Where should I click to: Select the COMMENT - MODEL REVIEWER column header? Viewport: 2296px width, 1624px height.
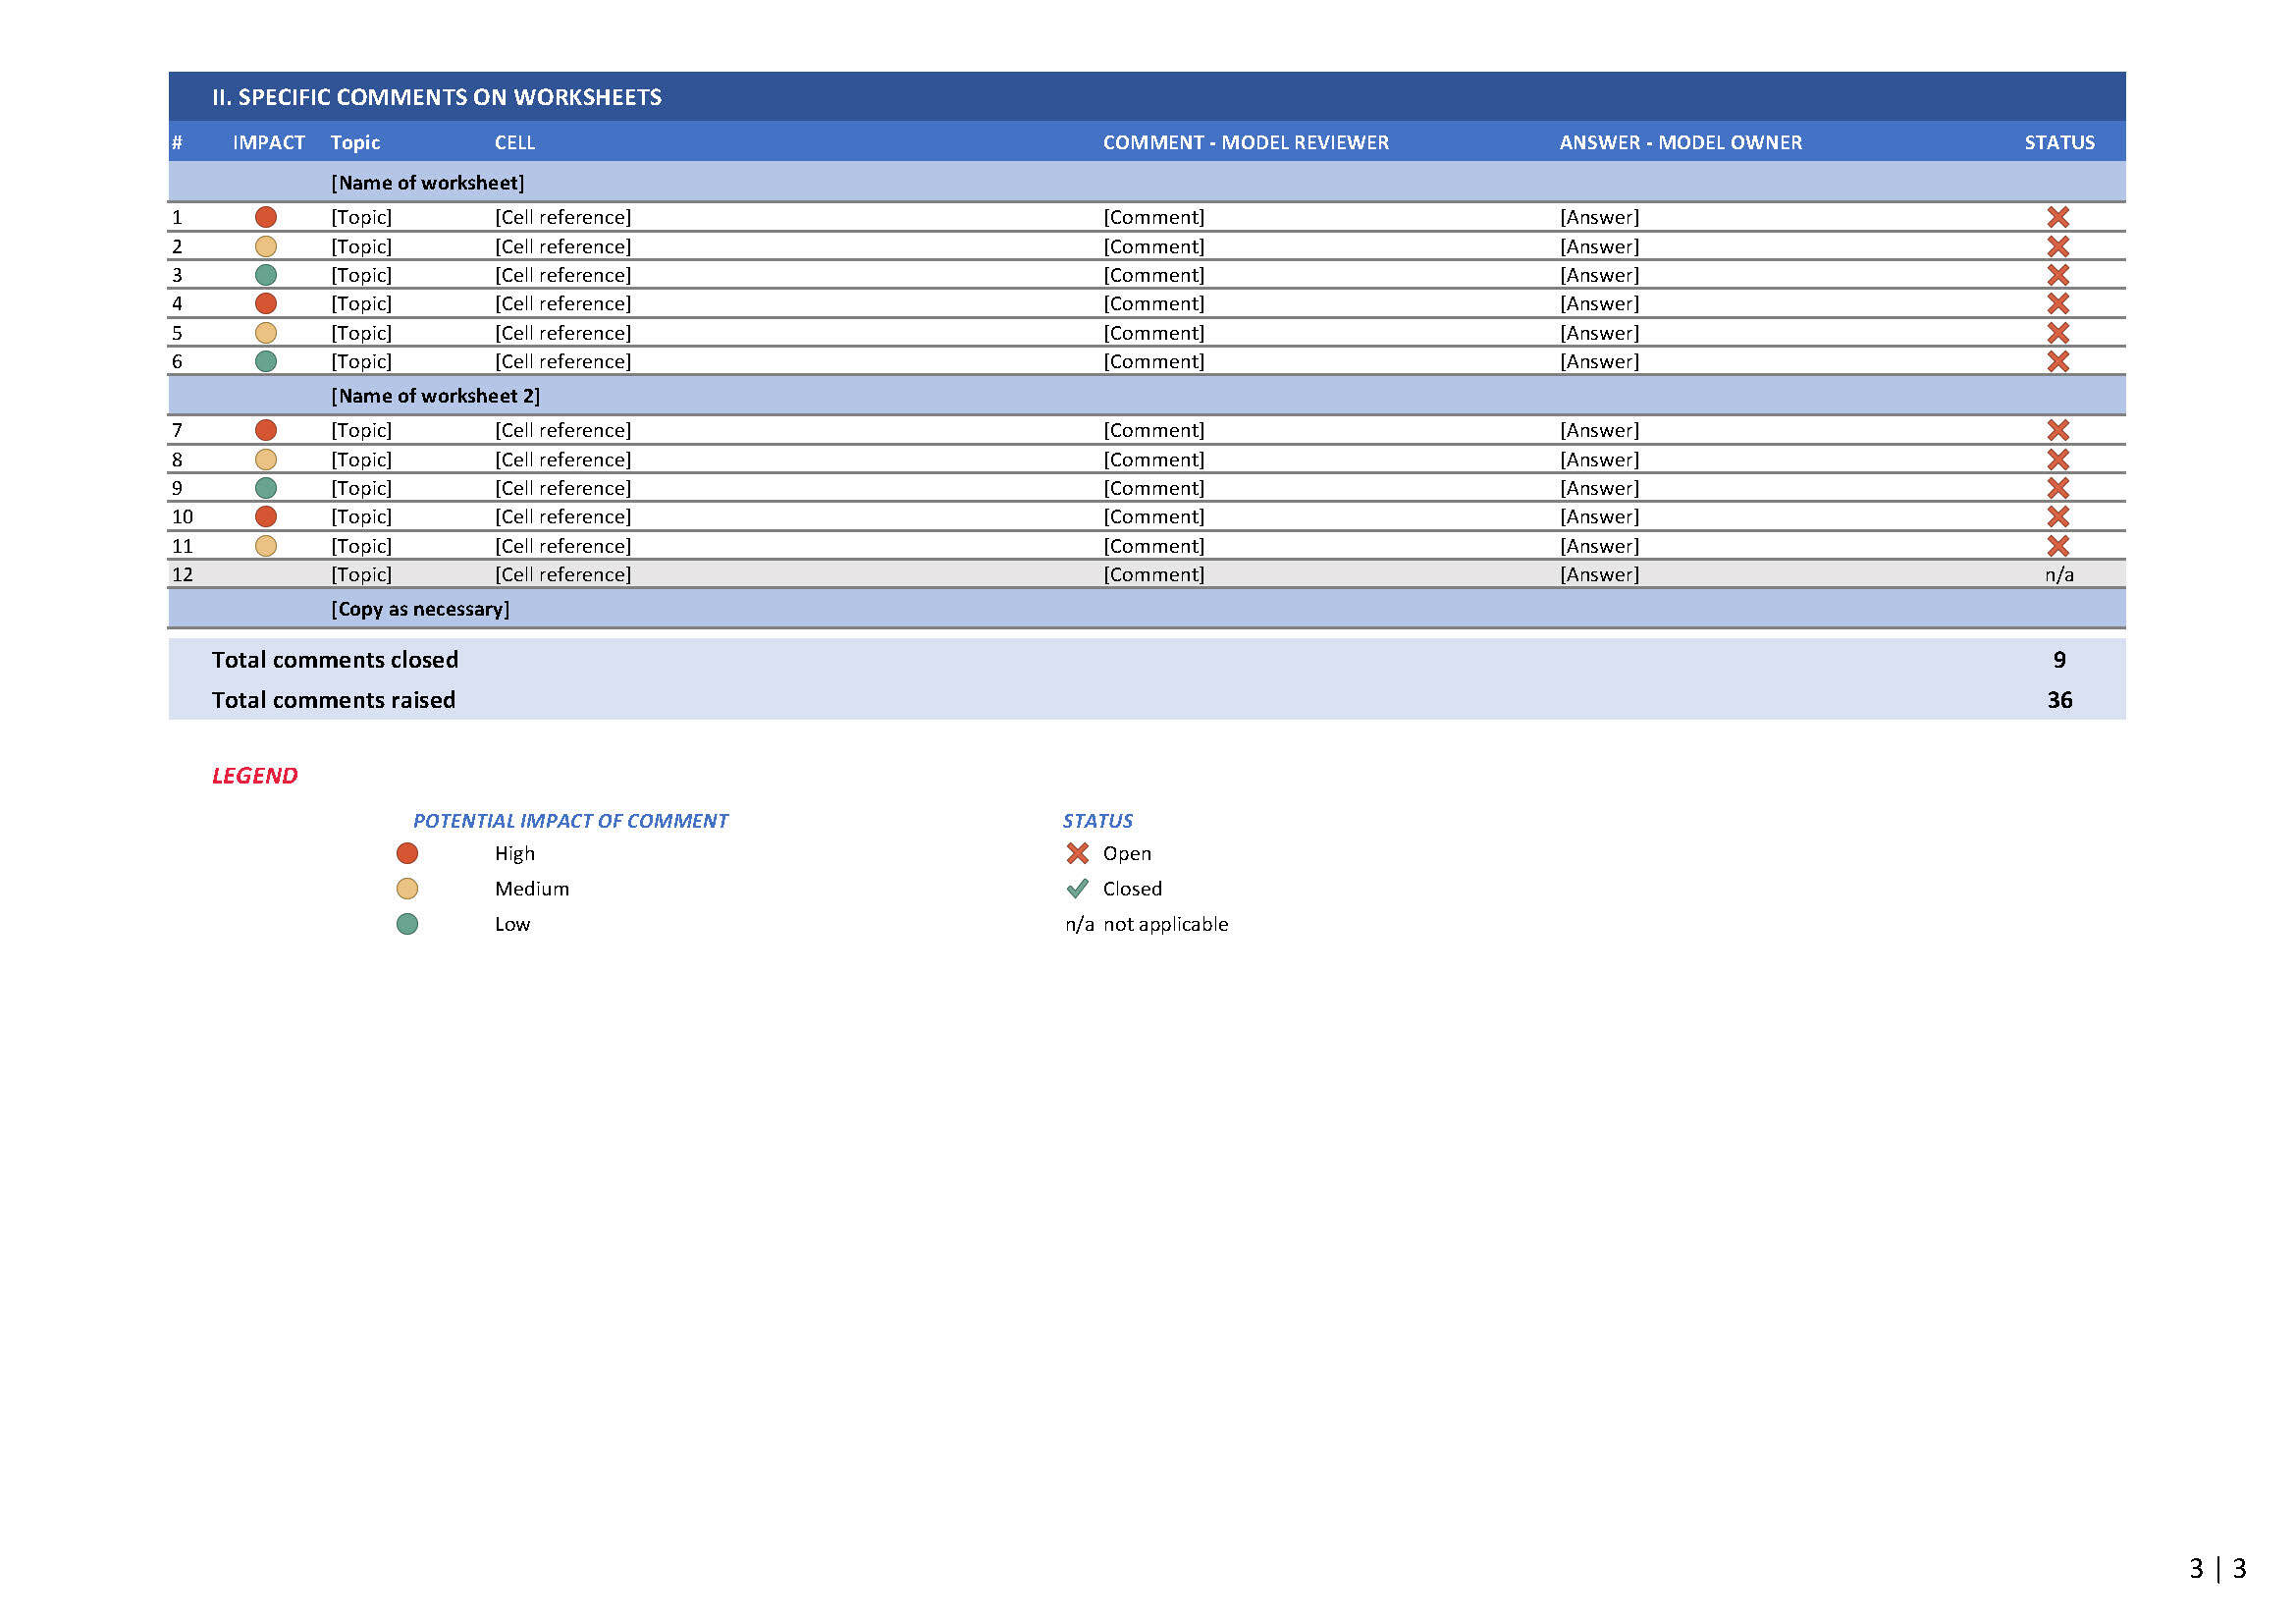[x=1245, y=143]
